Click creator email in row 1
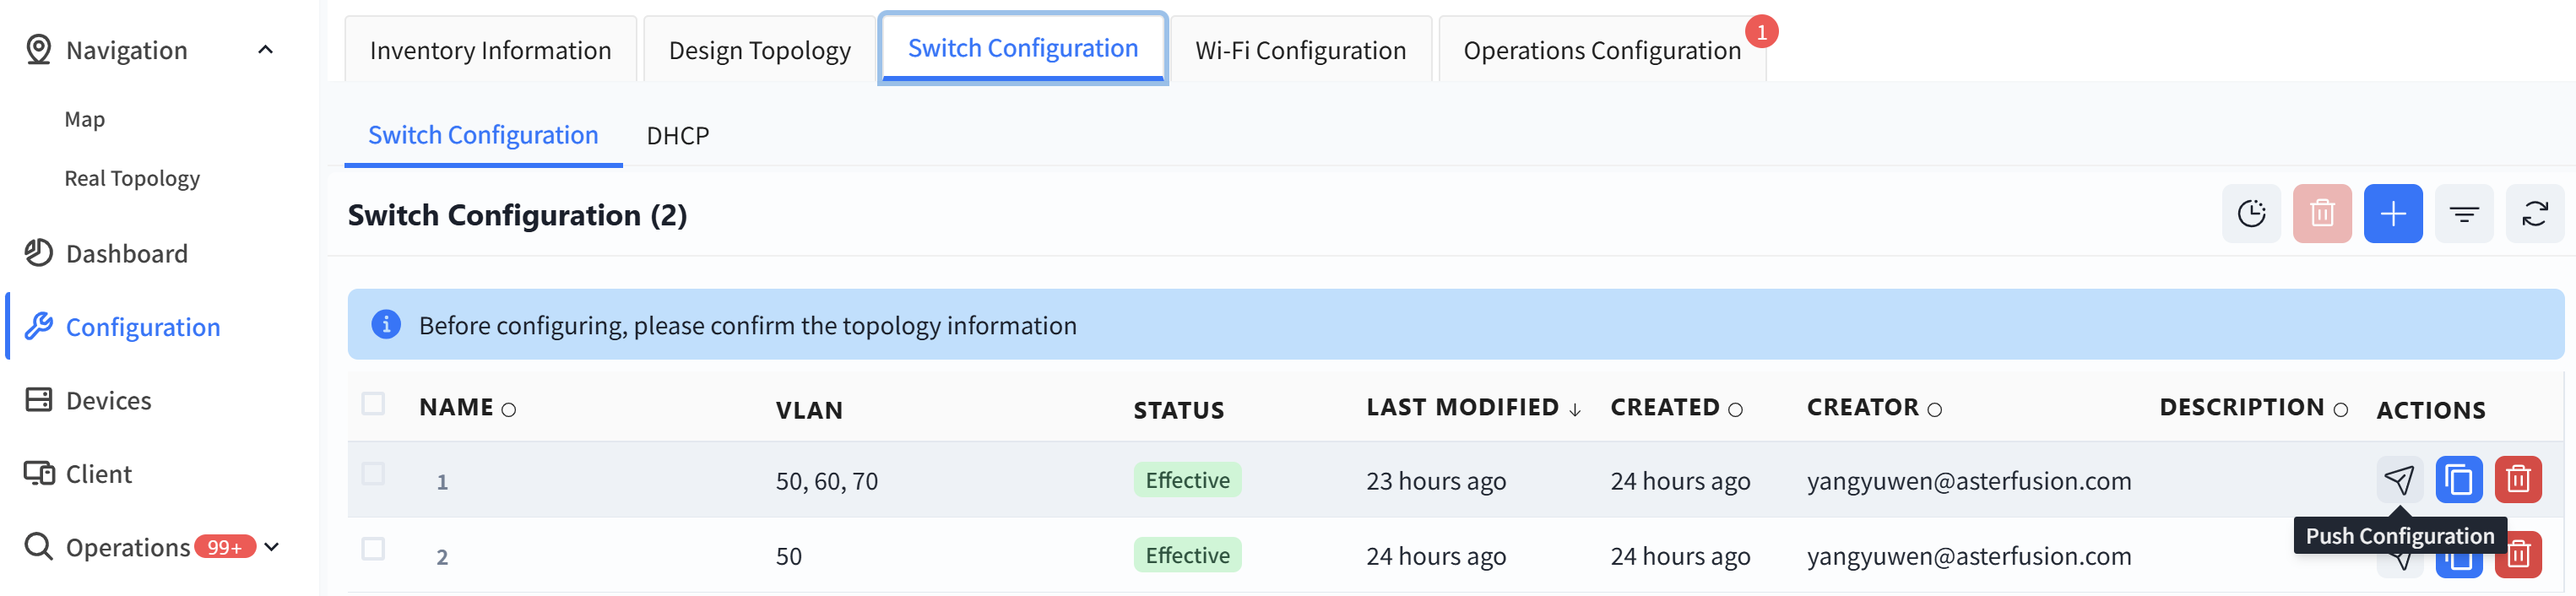Viewport: 2576px width, 596px height. 1969,481
